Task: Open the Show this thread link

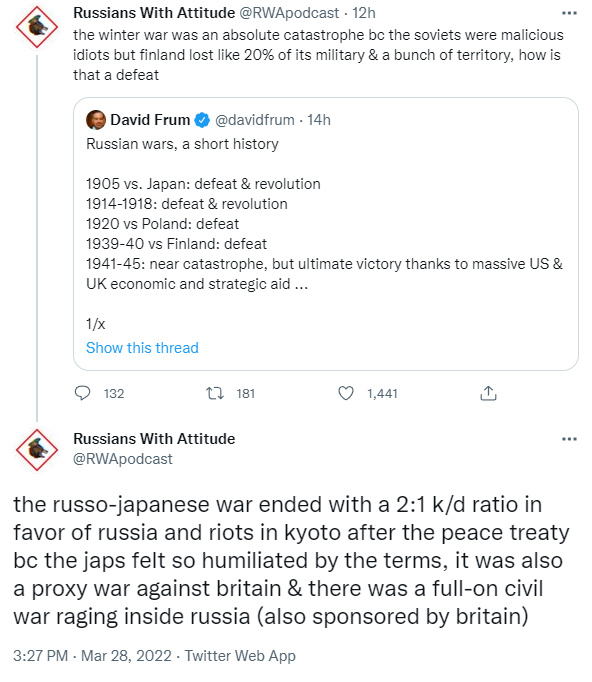Action: [142, 348]
